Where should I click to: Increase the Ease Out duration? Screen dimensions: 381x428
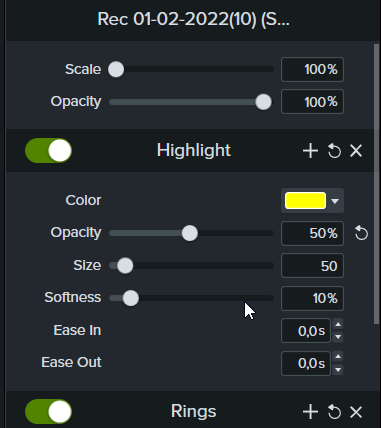(338, 357)
